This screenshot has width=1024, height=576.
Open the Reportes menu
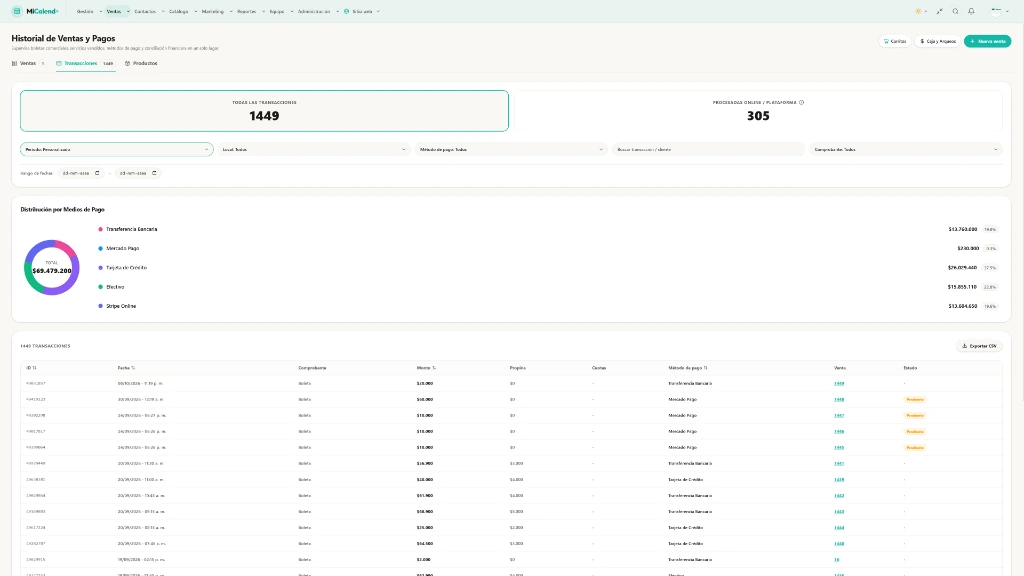point(251,11)
